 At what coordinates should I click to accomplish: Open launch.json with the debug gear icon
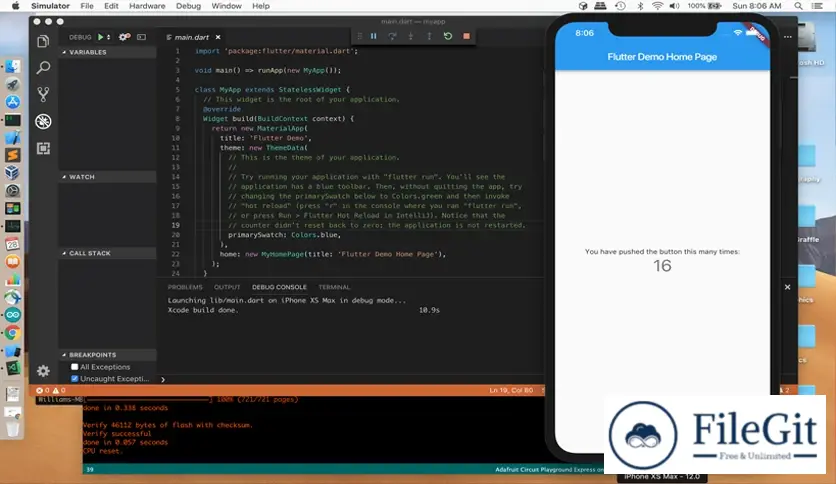pyautogui.click(x=124, y=37)
